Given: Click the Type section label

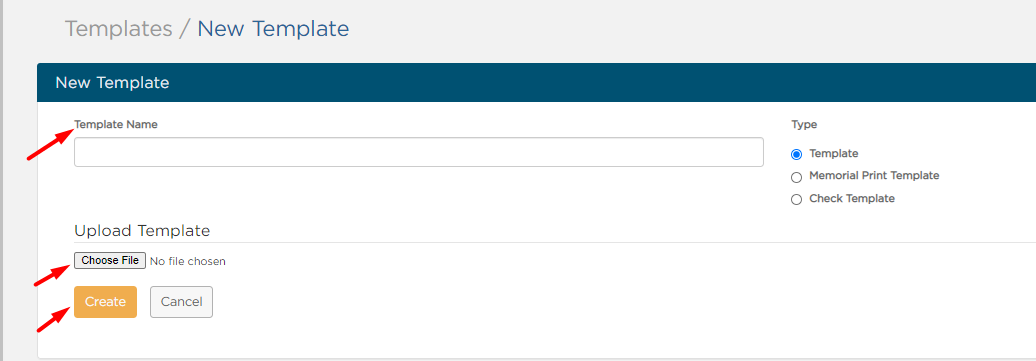Looking at the screenshot, I should pos(804,124).
